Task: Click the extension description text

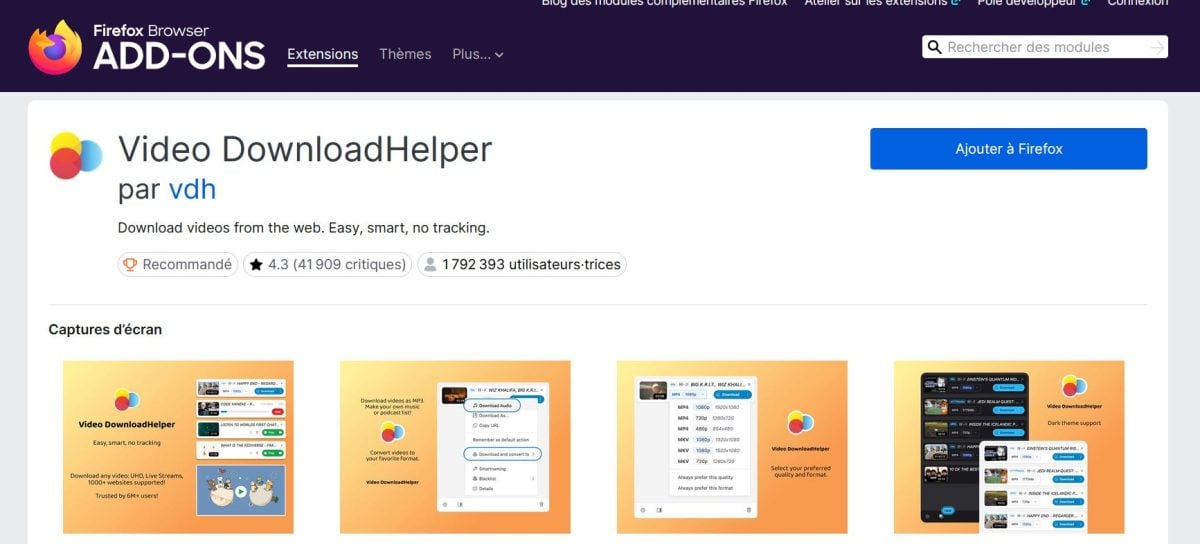Action: 304,227
